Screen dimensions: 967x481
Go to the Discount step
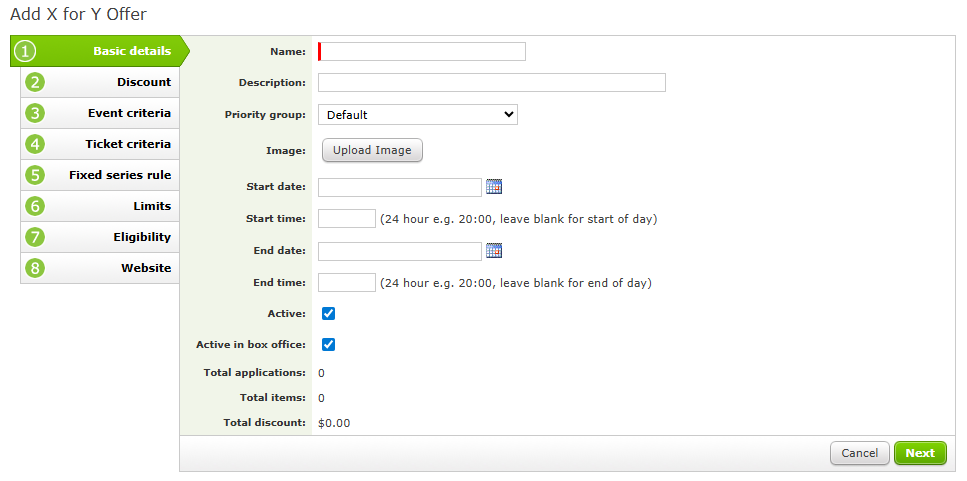coord(100,83)
